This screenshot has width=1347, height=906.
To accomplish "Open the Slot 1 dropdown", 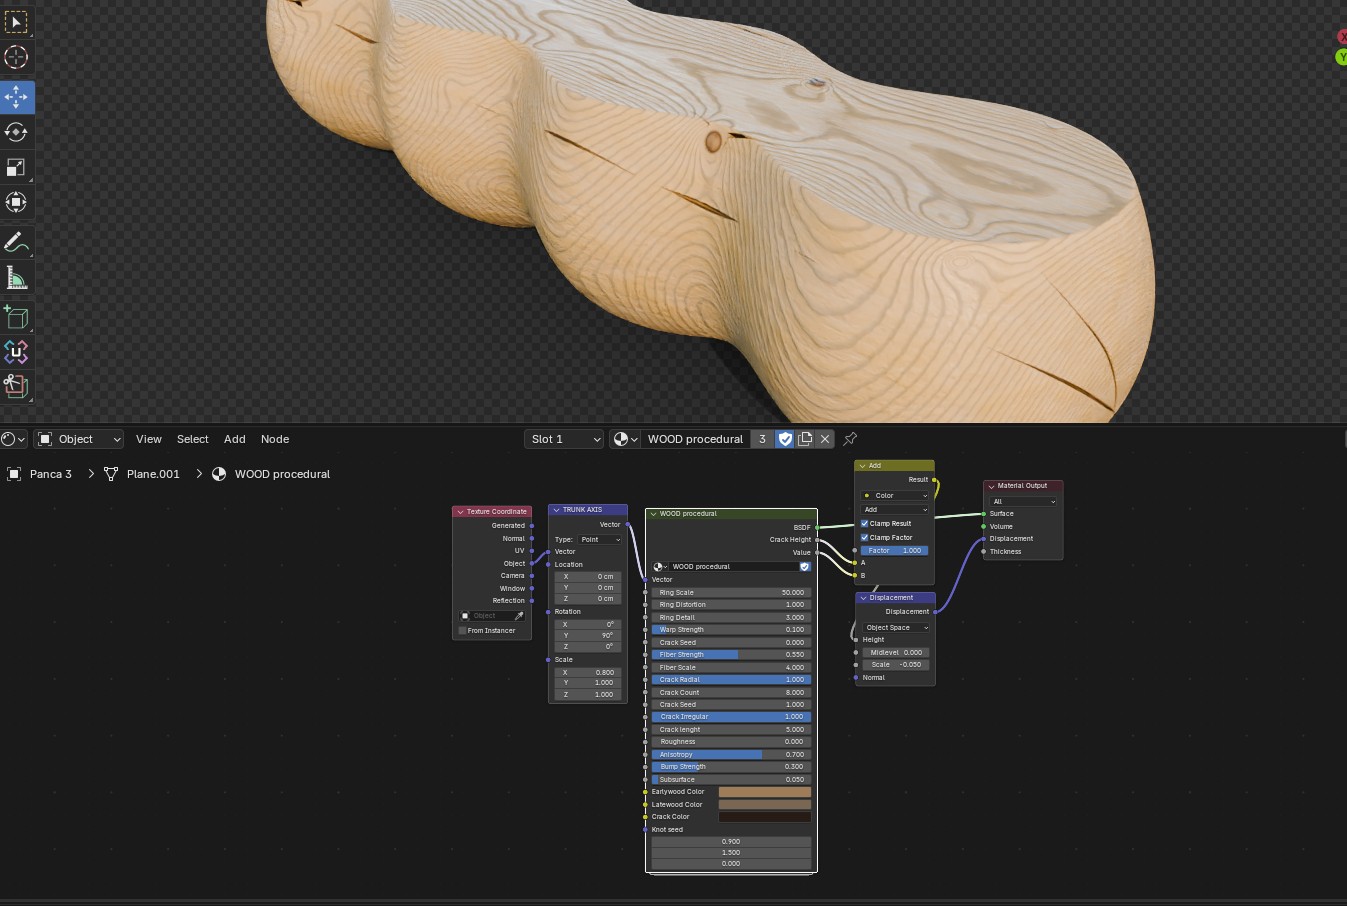I will tap(564, 439).
